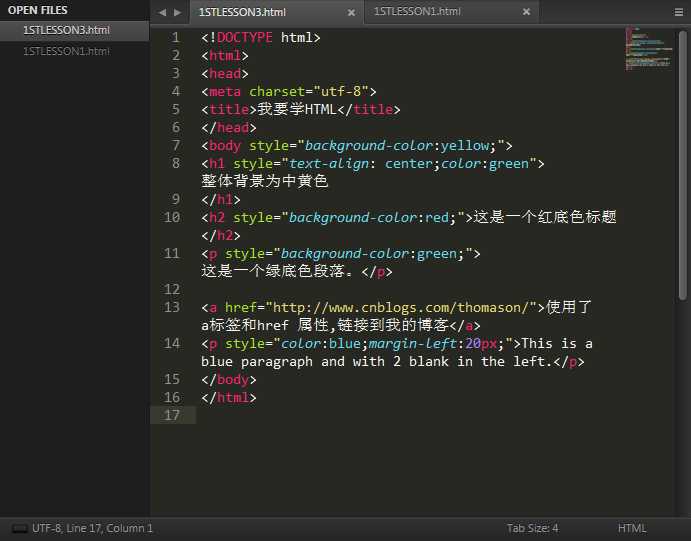Click the previous tab left arrow
Screen dimensions: 691x541
coord(162,12)
